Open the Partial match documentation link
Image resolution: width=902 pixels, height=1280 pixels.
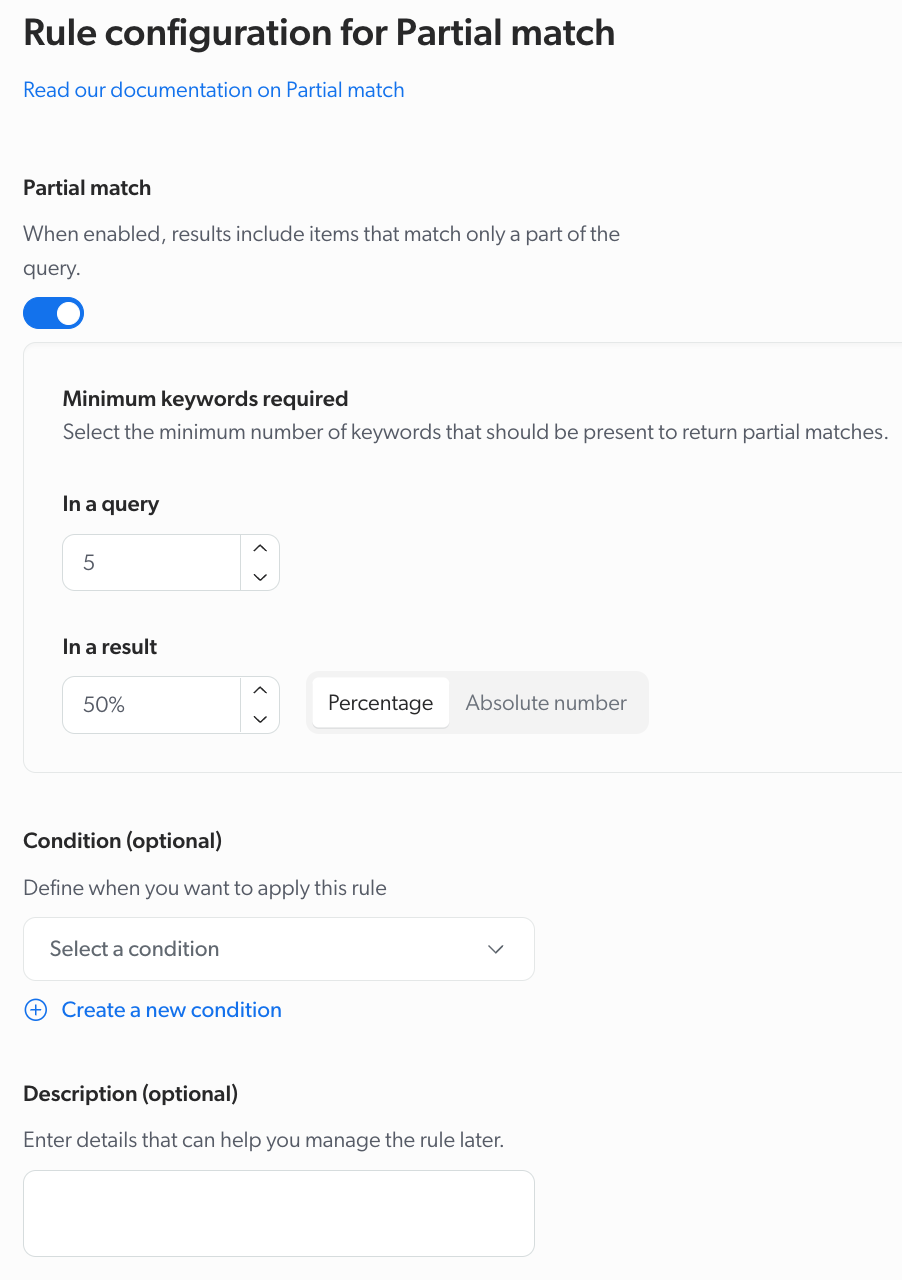pyautogui.click(x=214, y=90)
